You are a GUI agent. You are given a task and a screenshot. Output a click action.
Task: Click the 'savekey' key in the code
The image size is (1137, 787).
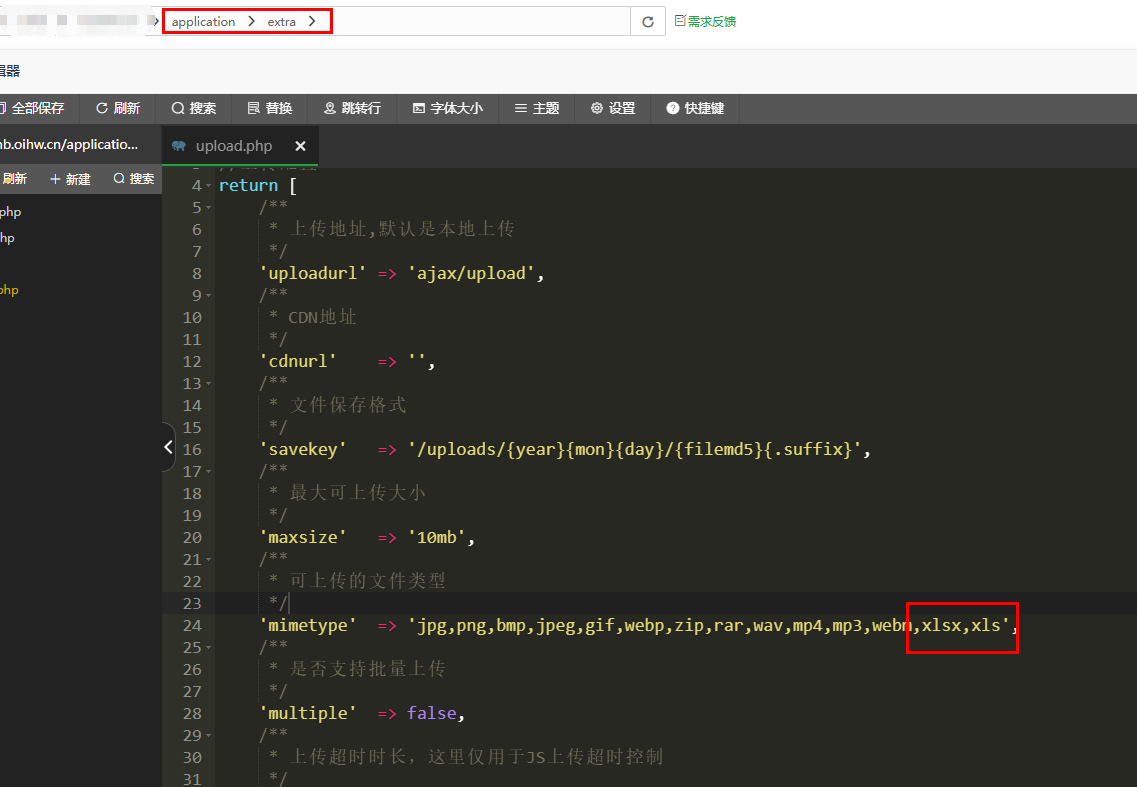click(x=303, y=450)
